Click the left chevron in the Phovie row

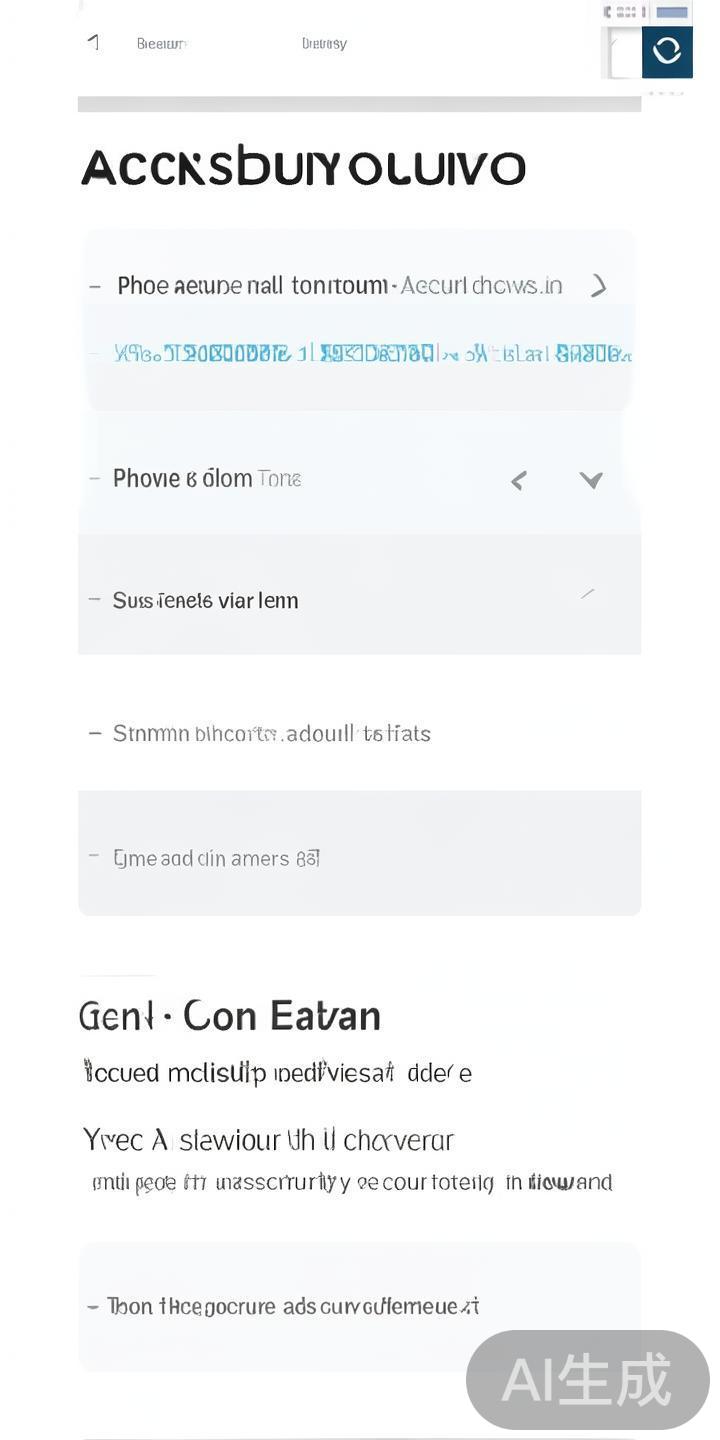[518, 481]
